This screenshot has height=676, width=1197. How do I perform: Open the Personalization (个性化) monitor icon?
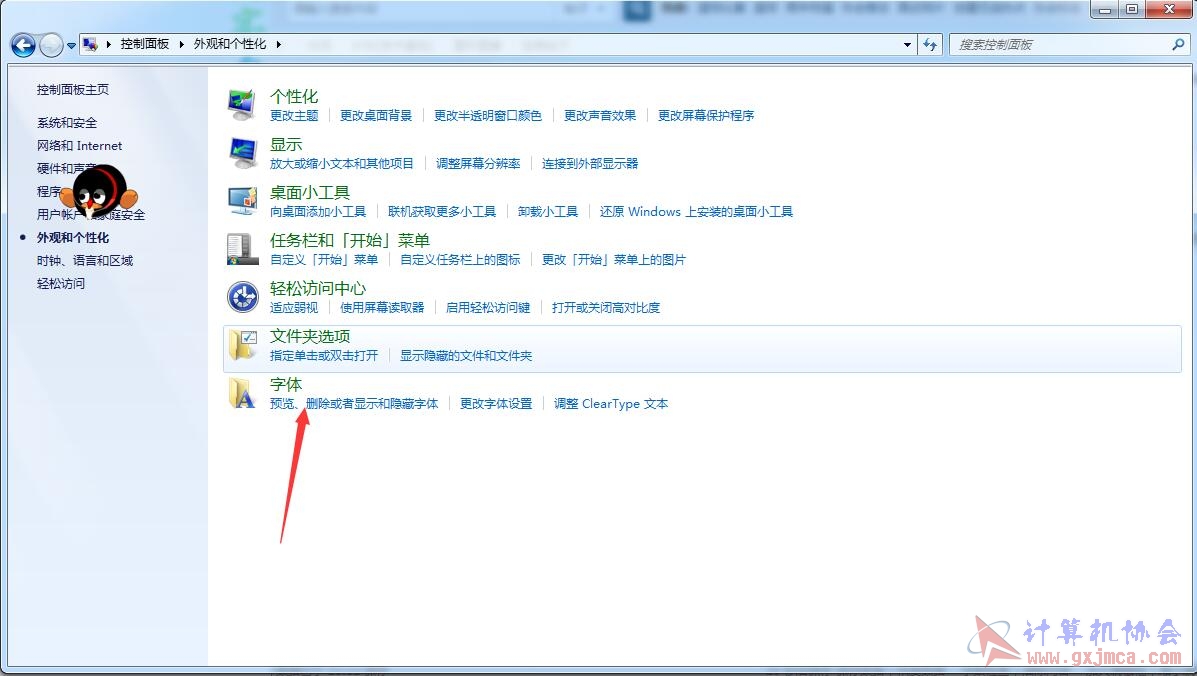point(242,105)
